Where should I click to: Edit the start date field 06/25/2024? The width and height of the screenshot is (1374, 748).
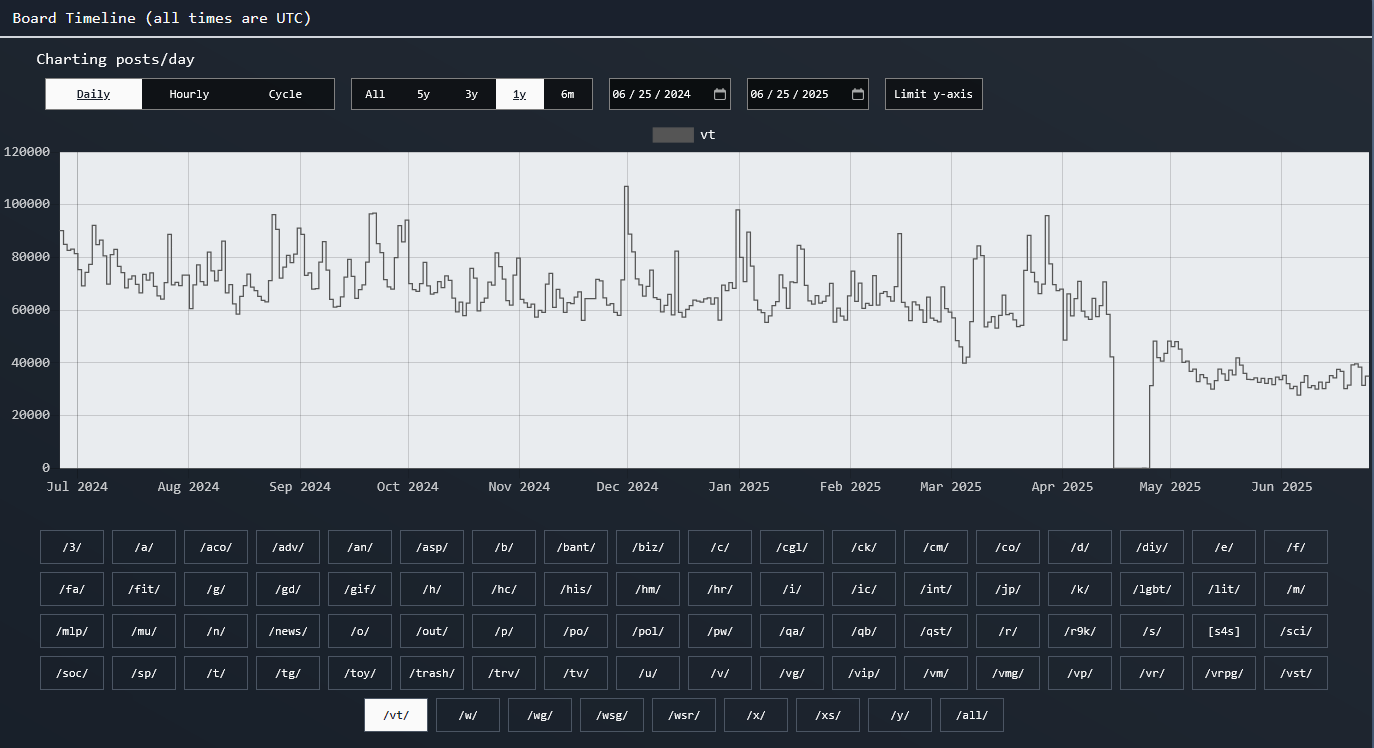[670, 94]
